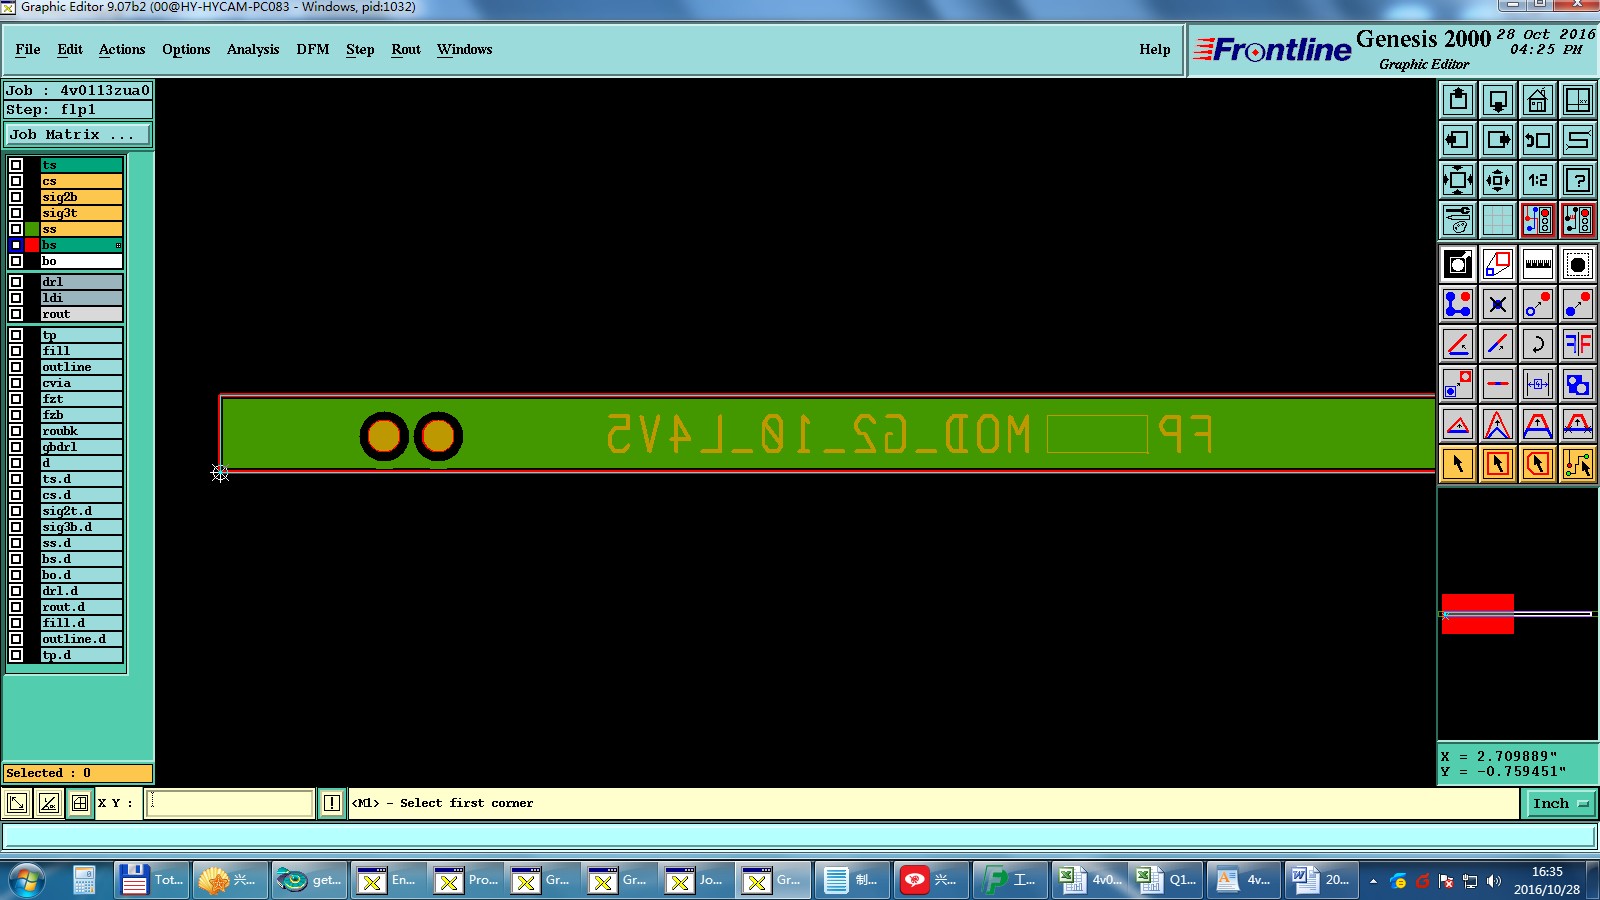Select layer name 'cvia' in layer list
This screenshot has width=1600, height=900.
click(x=81, y=383)
